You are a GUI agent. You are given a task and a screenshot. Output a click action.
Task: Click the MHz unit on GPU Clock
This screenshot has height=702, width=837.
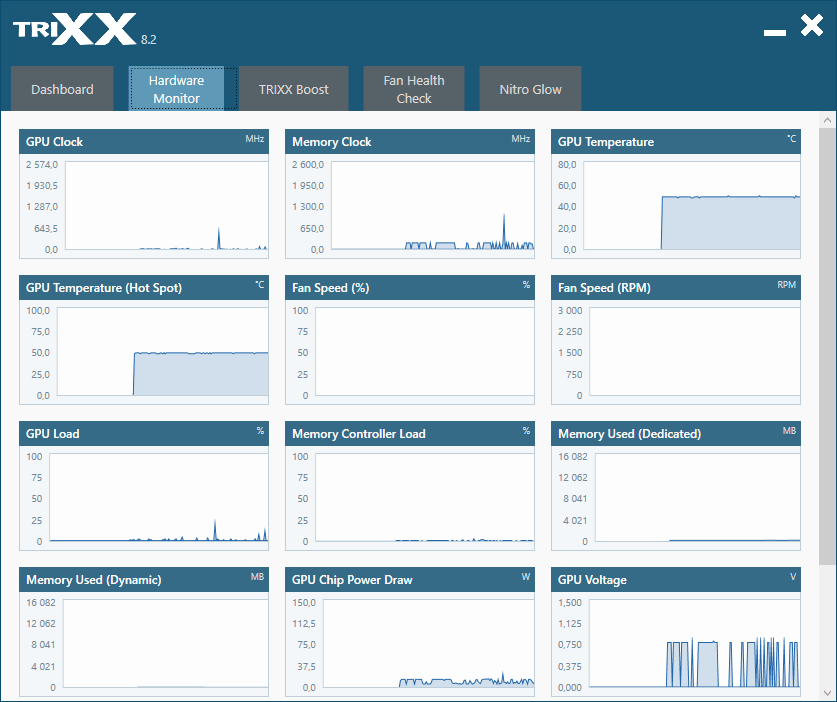coord(255,139)
